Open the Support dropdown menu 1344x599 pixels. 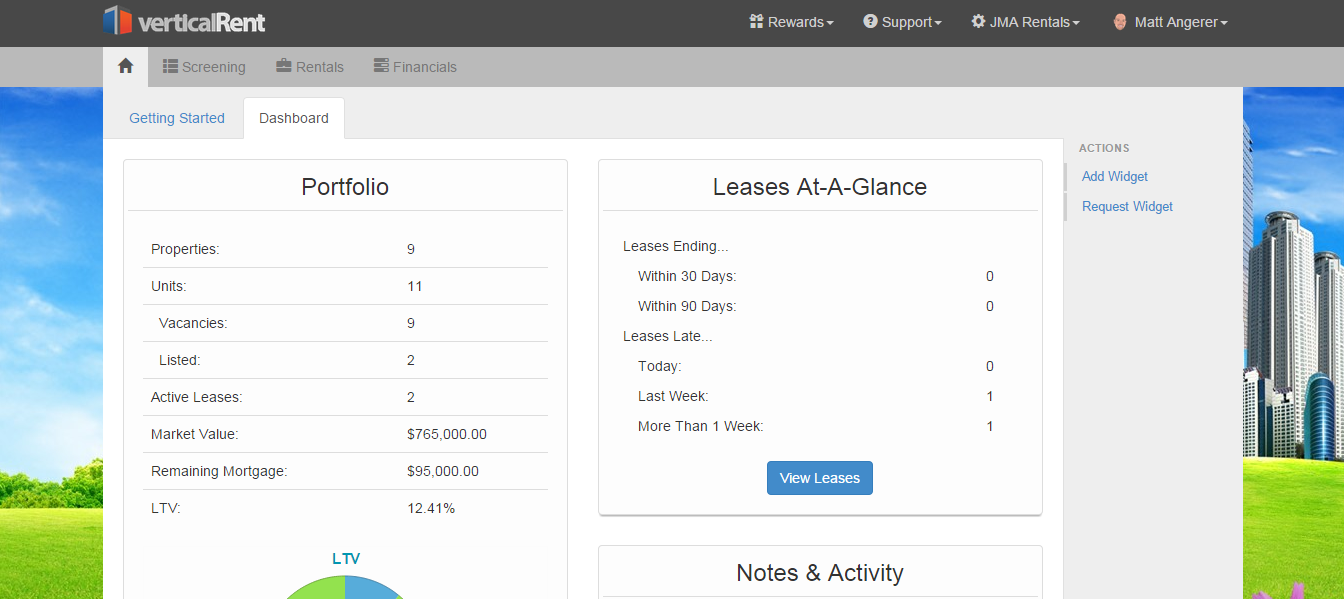coord(902,22)
